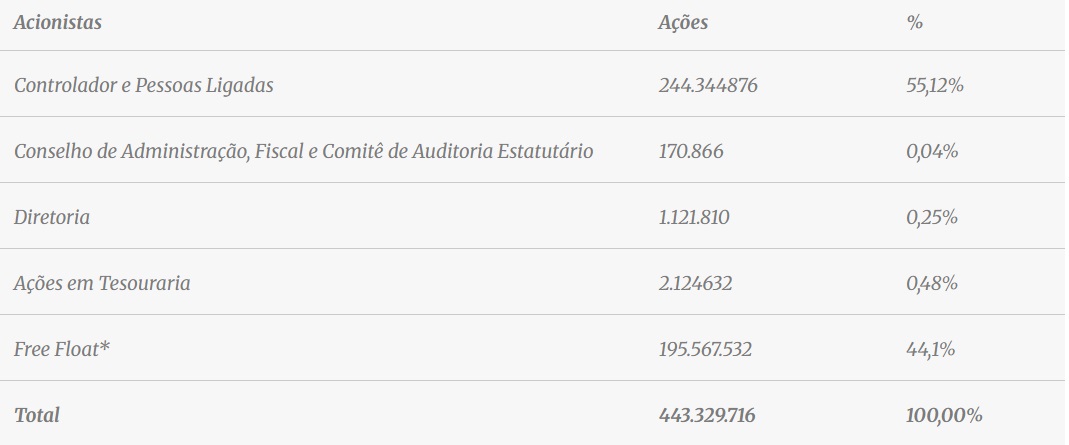
Task: Select the Diretoria row label
Action: click(x=52, y=217)
